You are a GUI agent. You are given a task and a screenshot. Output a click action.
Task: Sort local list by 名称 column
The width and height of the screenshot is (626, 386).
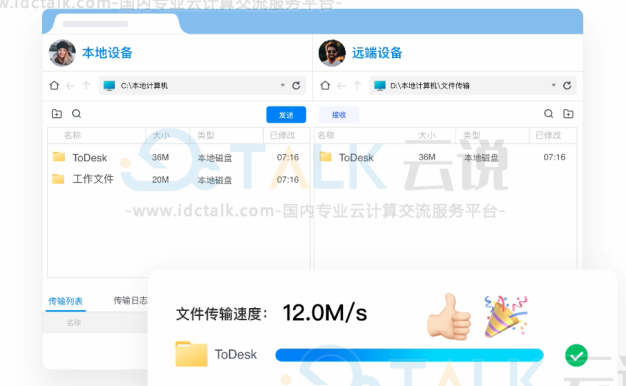click(72, 135)
